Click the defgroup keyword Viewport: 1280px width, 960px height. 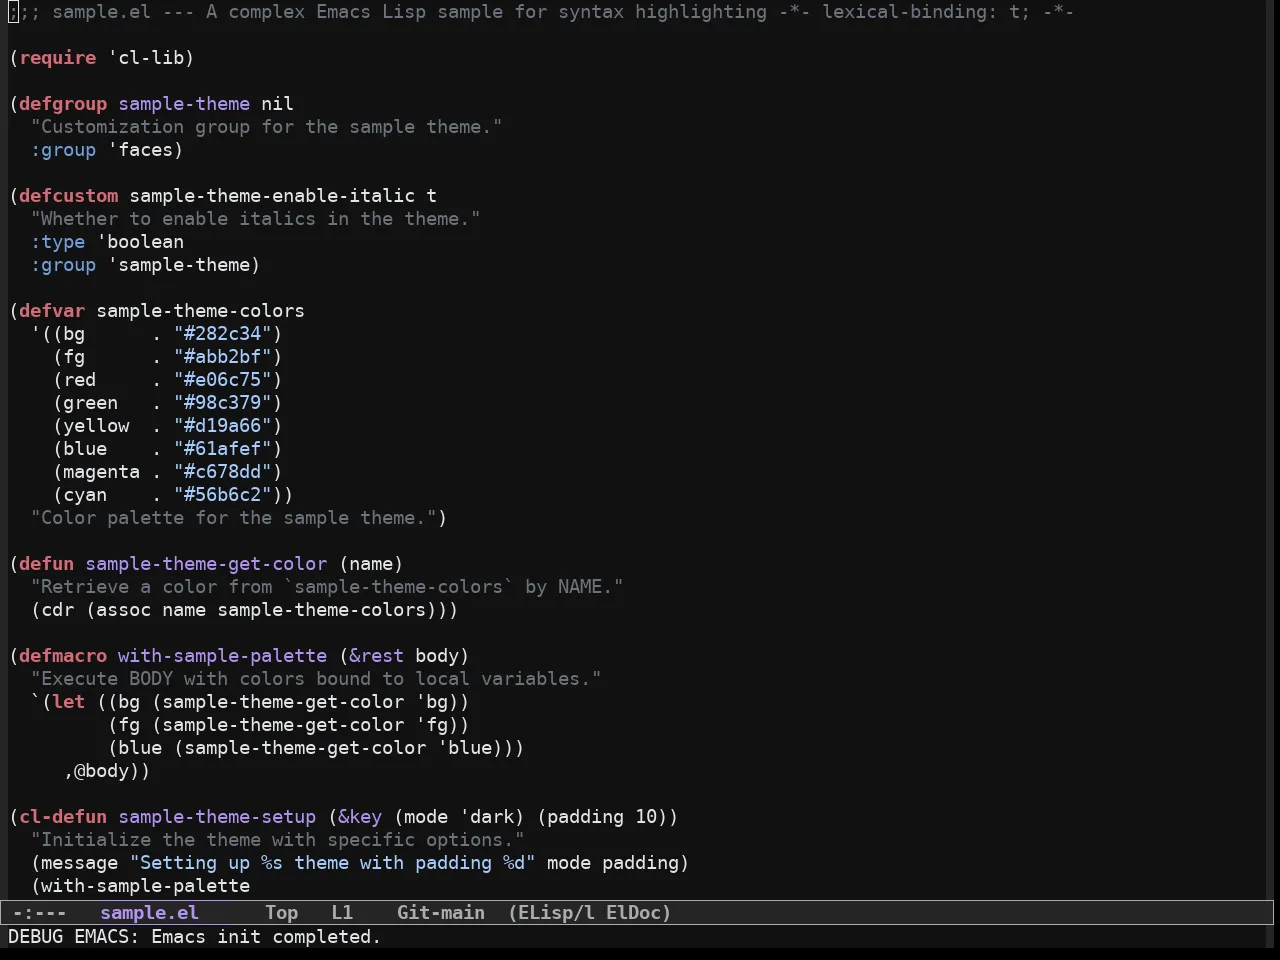63,104
